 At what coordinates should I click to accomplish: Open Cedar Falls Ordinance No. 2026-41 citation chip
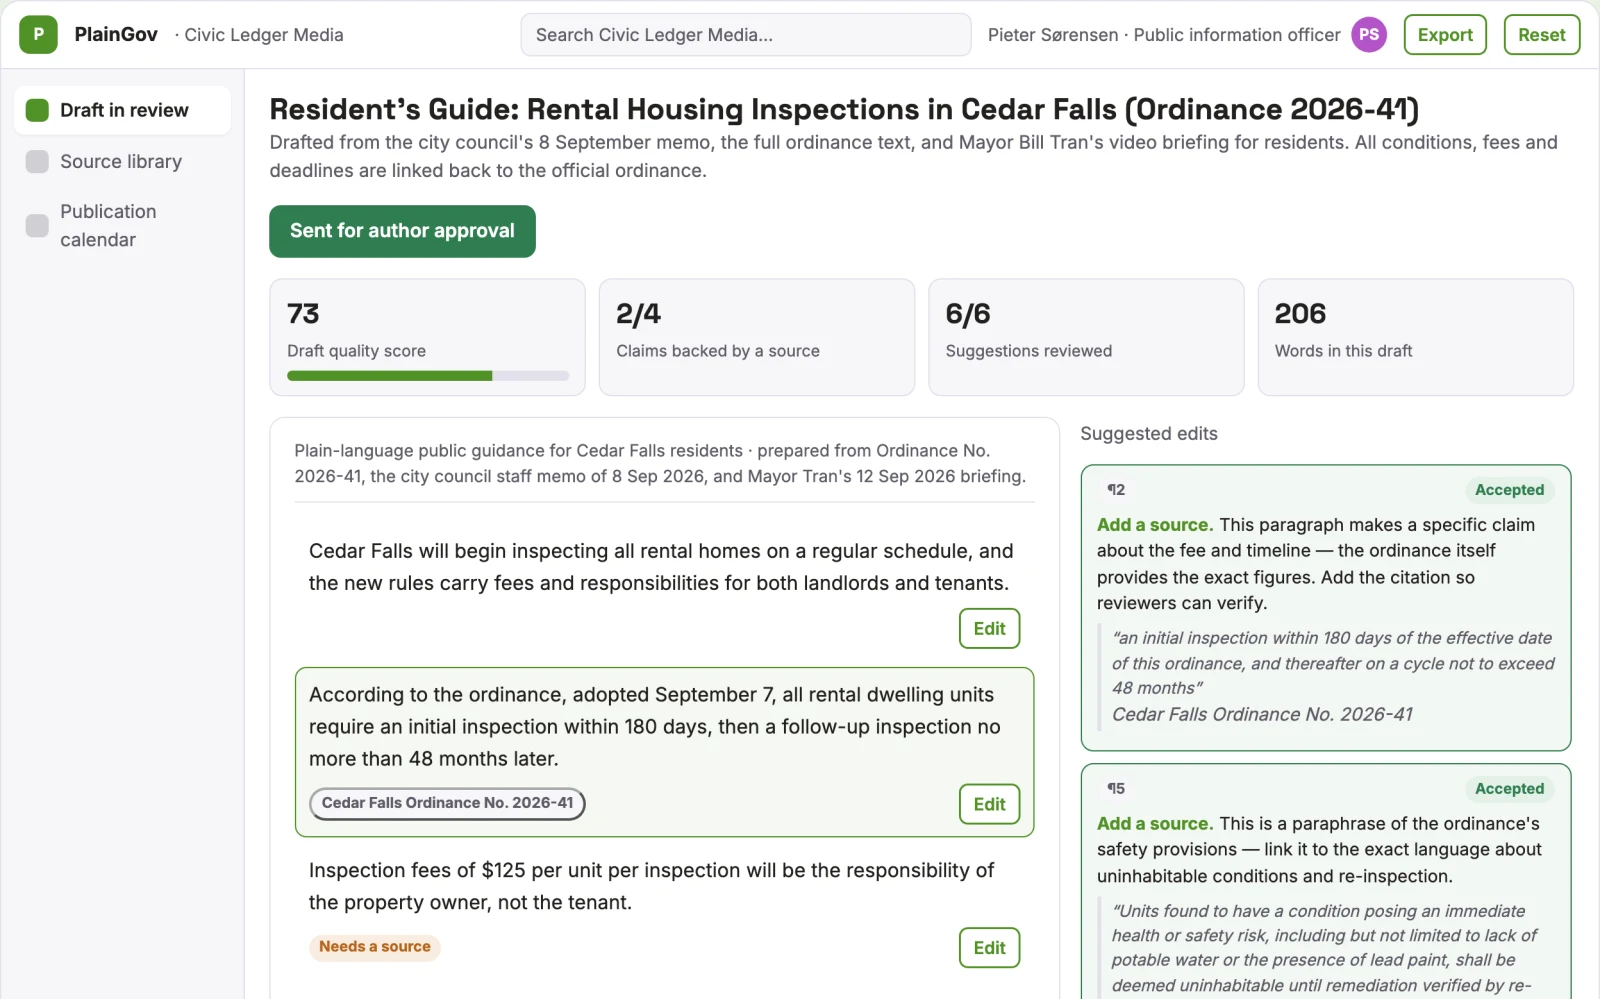pos(447,803)
